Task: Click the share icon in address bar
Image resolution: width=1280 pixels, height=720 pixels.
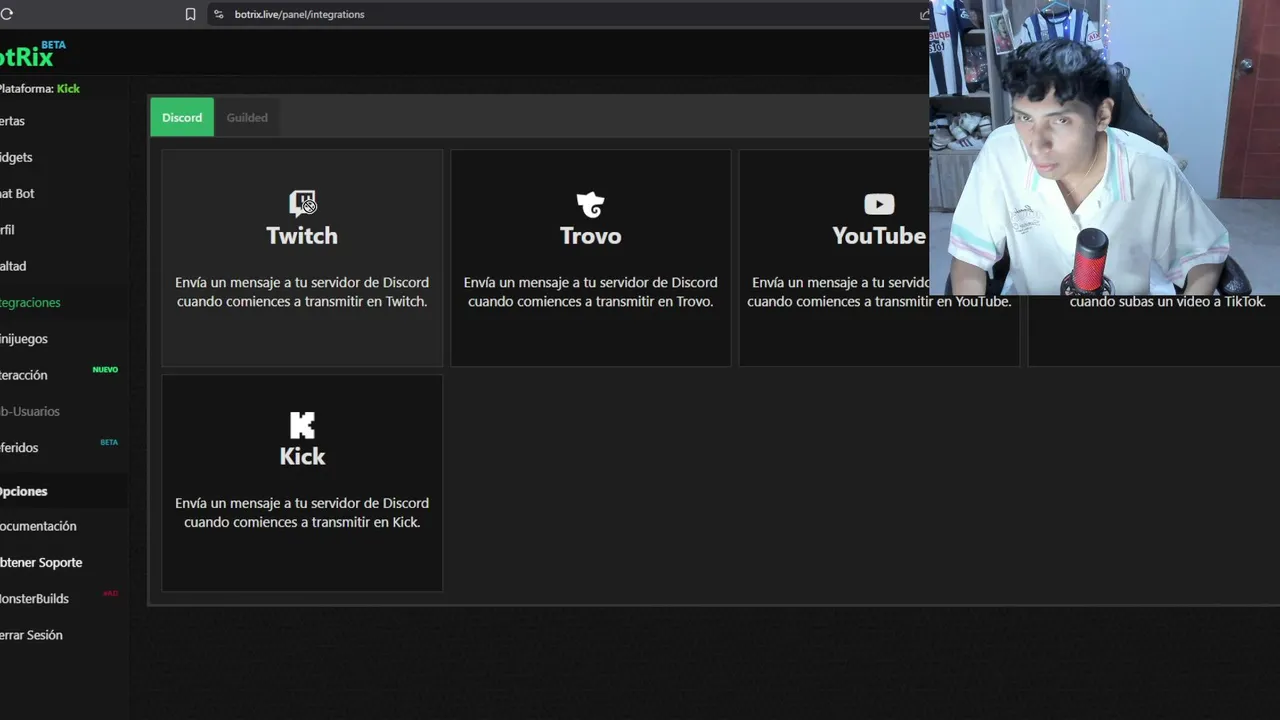Action: (924, 14)
